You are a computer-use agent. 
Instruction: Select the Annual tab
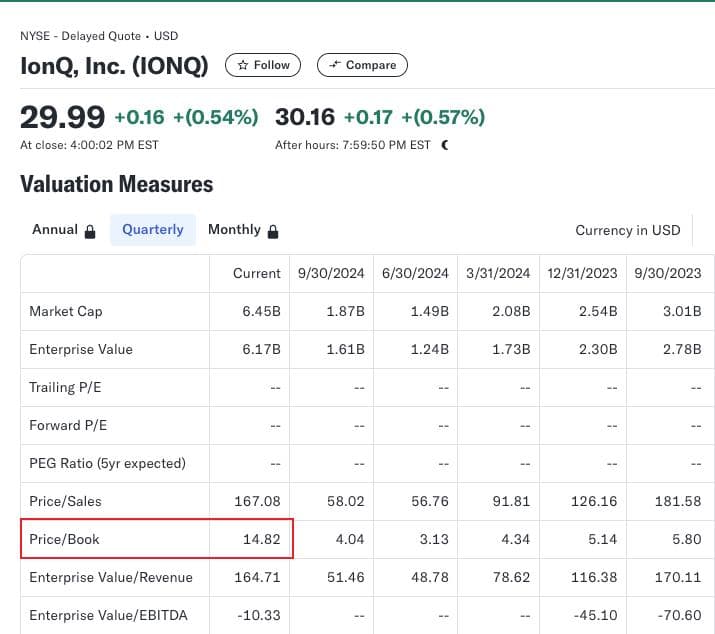click(x=55, y=229)
